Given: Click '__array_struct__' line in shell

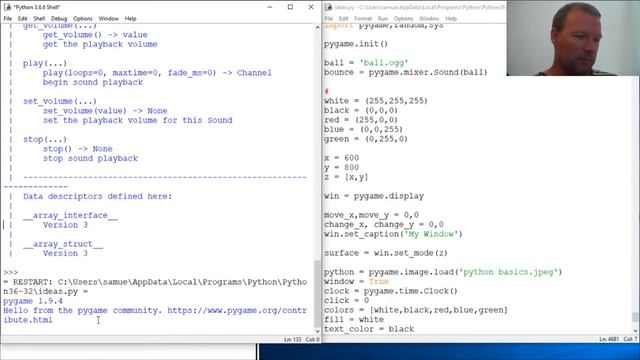Looking at the screenshot, I should click(63, 244).
